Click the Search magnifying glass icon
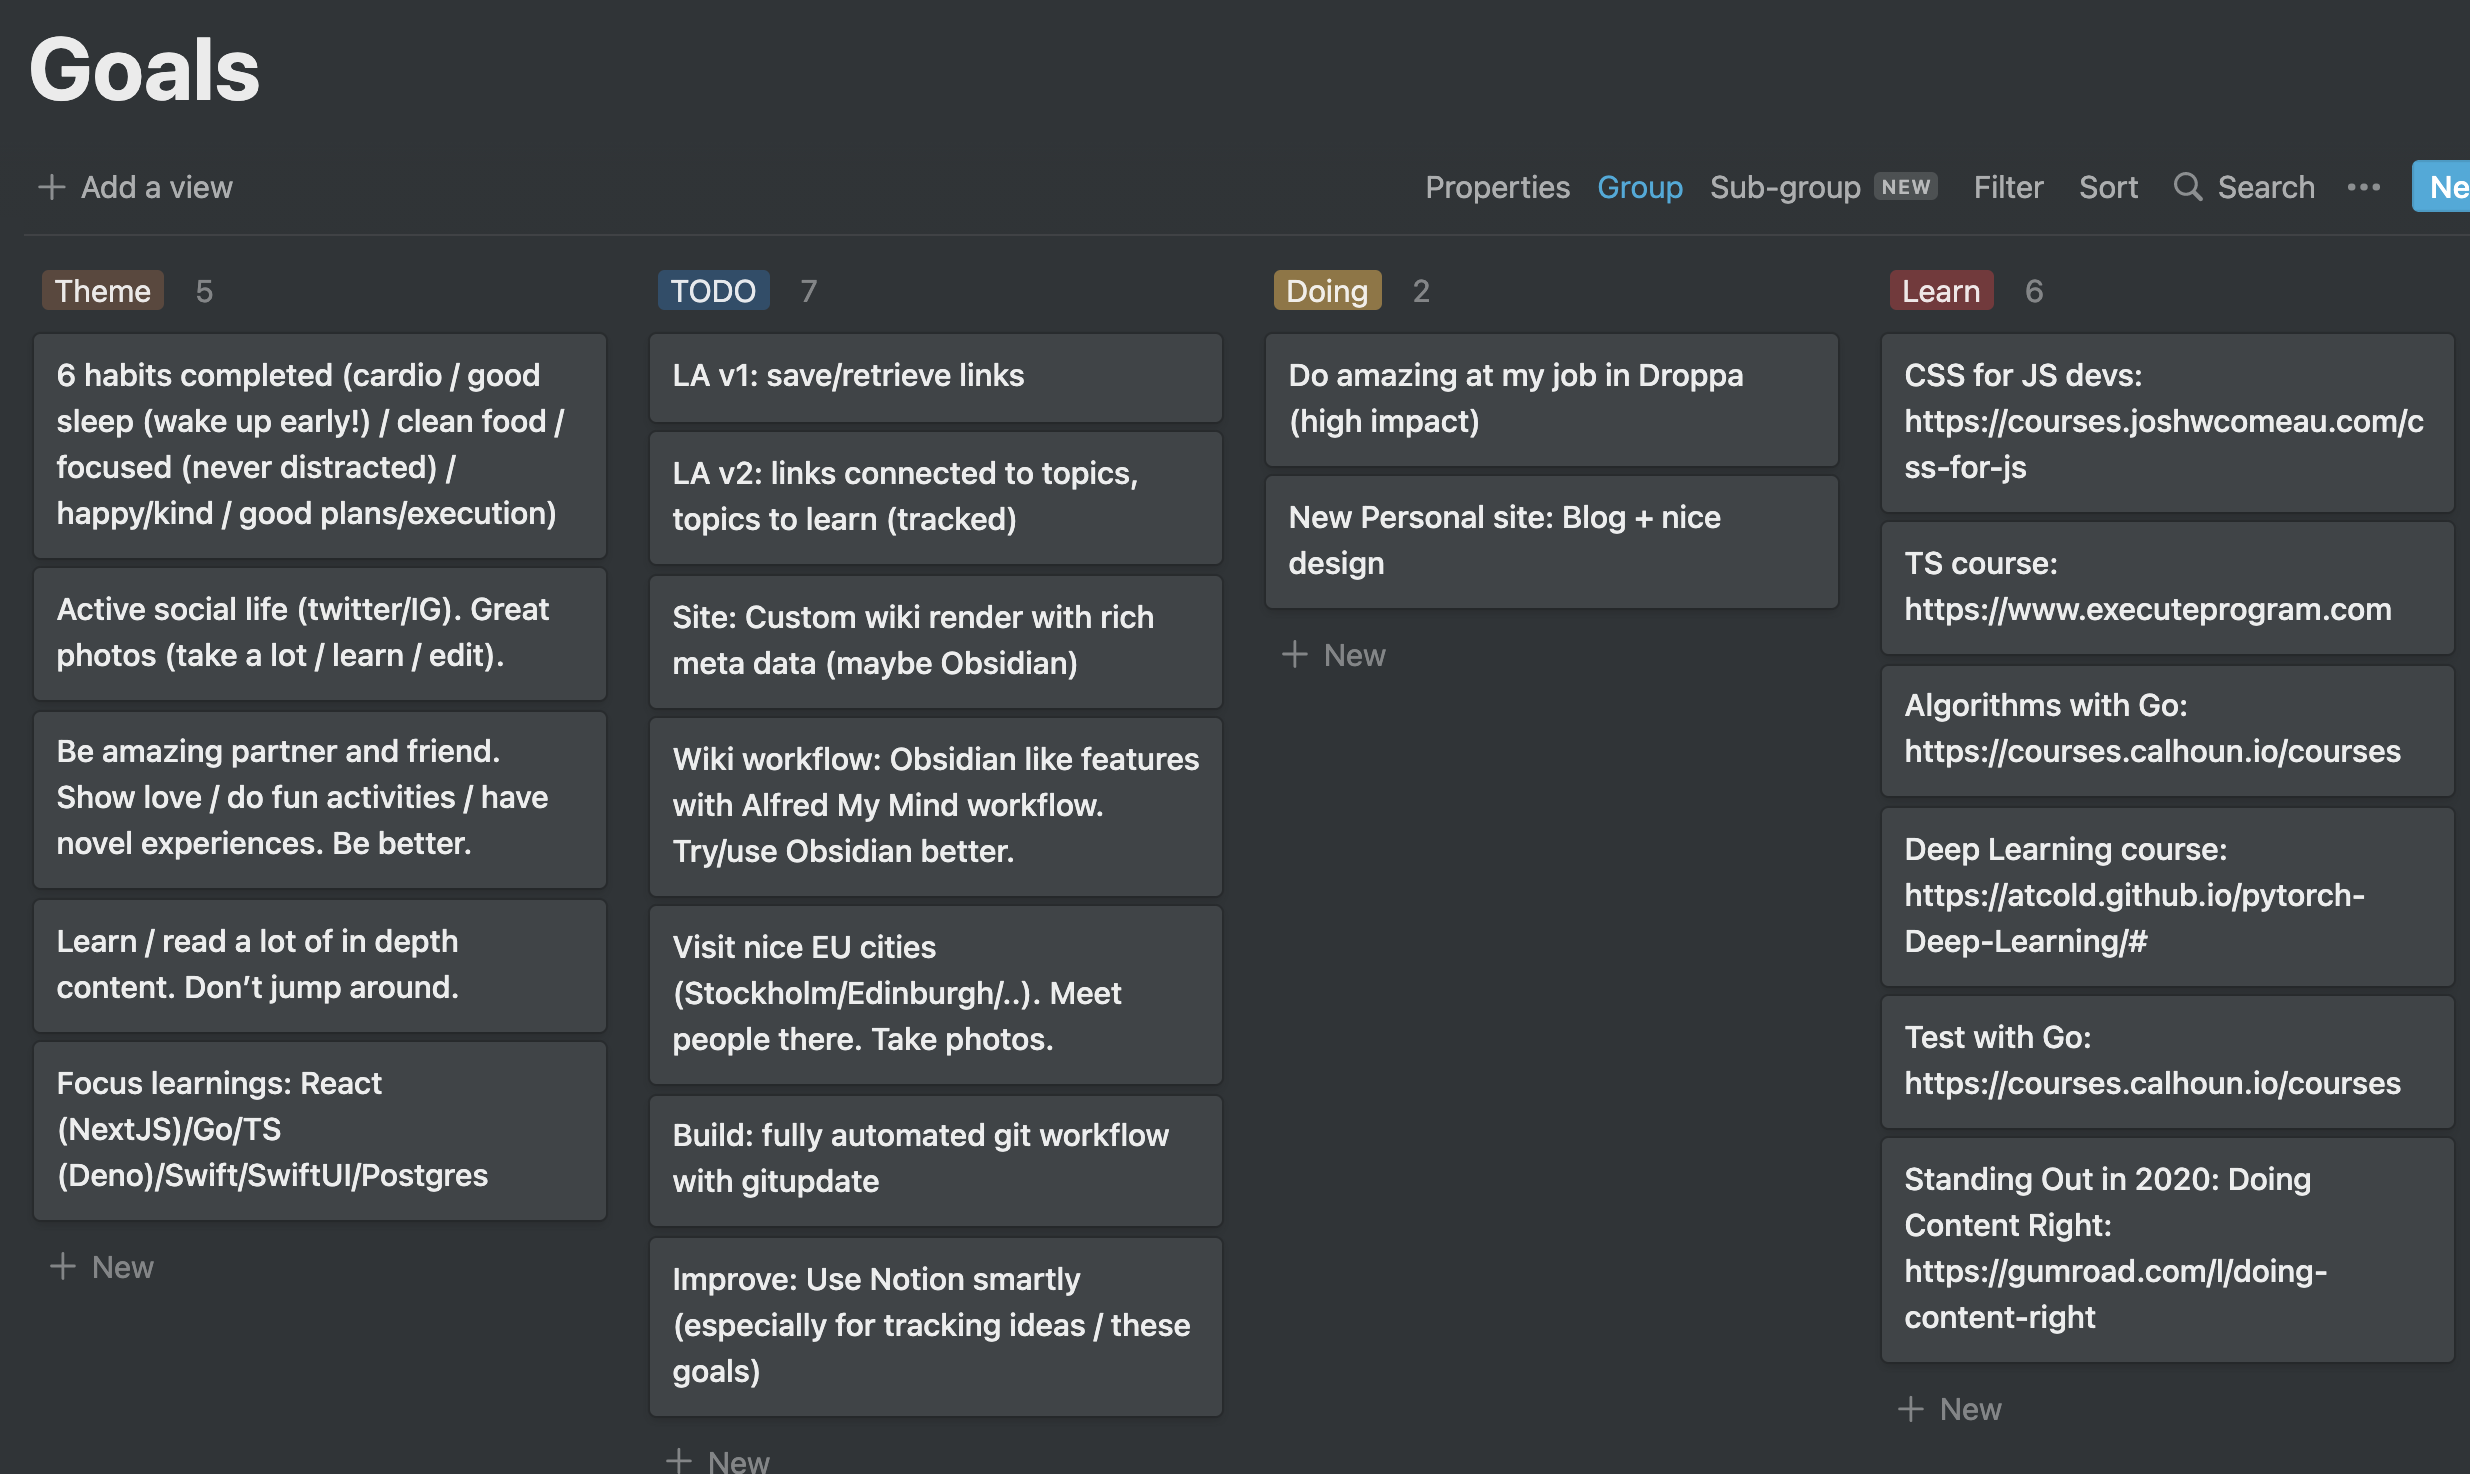The height and width of the screenshot is (1474, 2470). (2187, 187)
